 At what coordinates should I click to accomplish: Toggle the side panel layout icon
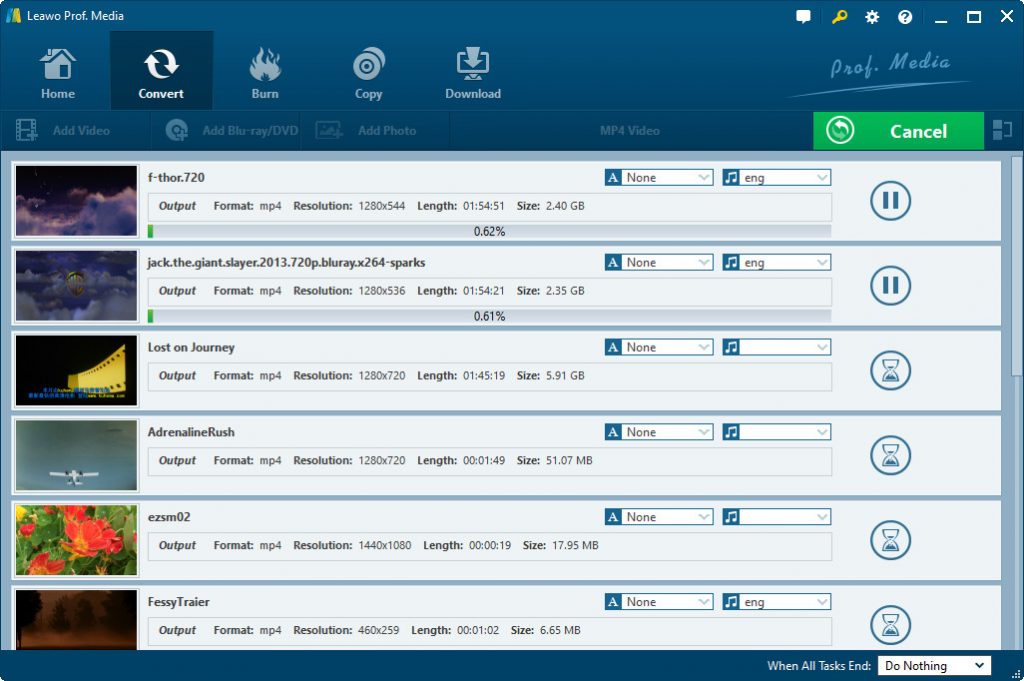tap(1002, 131)
